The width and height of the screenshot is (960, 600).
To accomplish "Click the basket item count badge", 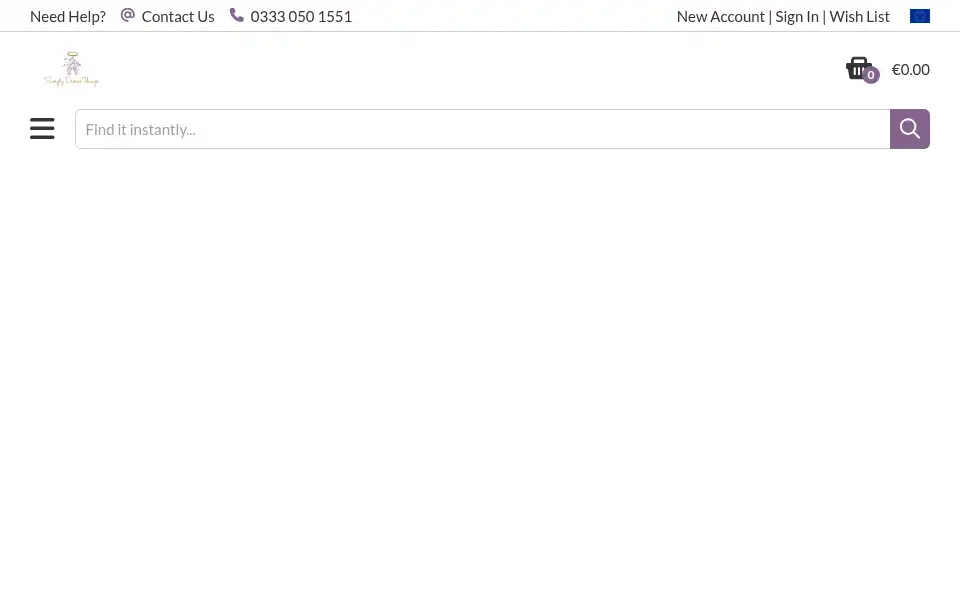I will (871, 75).
